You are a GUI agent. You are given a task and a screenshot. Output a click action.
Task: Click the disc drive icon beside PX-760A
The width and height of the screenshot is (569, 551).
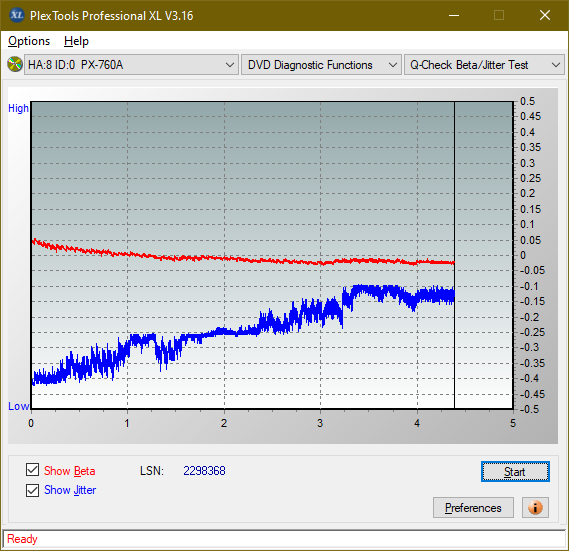point(15,65)
